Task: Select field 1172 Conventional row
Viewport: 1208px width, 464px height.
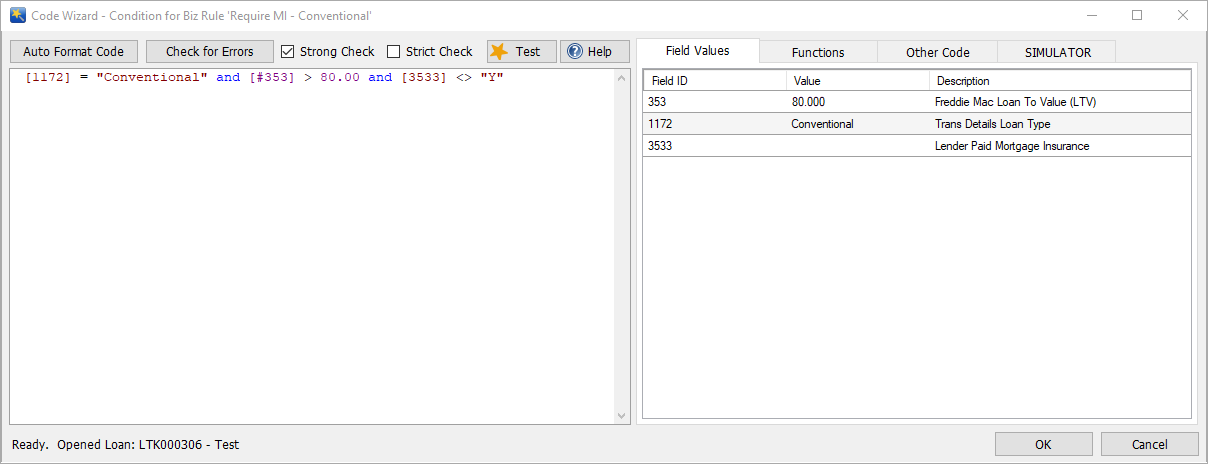Action: [916, 124]
